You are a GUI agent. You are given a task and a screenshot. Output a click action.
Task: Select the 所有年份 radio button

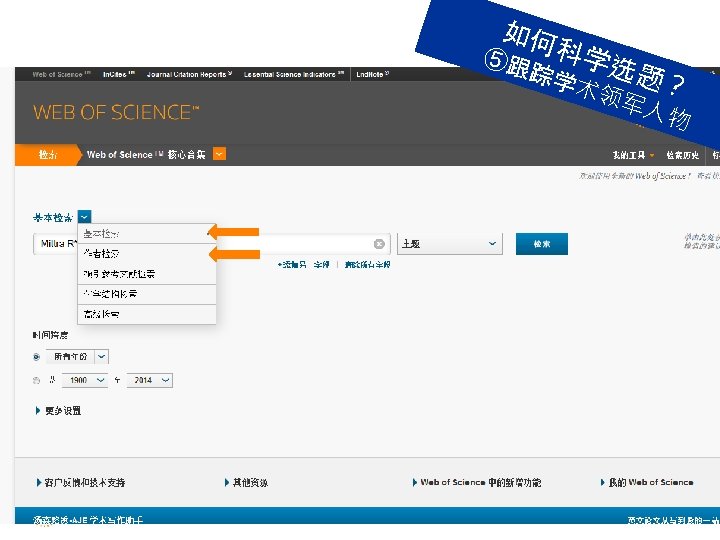pyautogui.click(x=37, y=357)
